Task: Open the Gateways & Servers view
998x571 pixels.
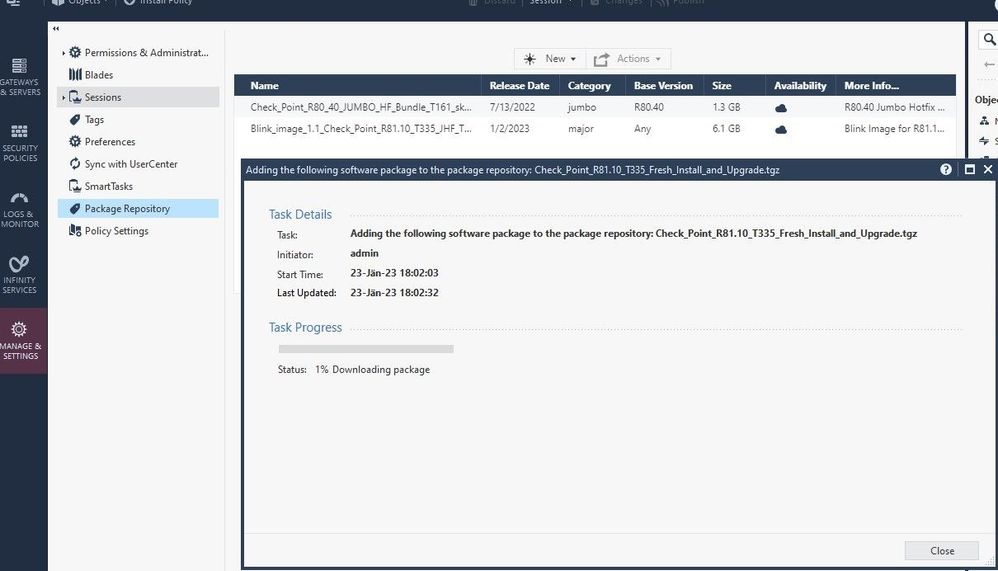Action: (x=20, y=77)
